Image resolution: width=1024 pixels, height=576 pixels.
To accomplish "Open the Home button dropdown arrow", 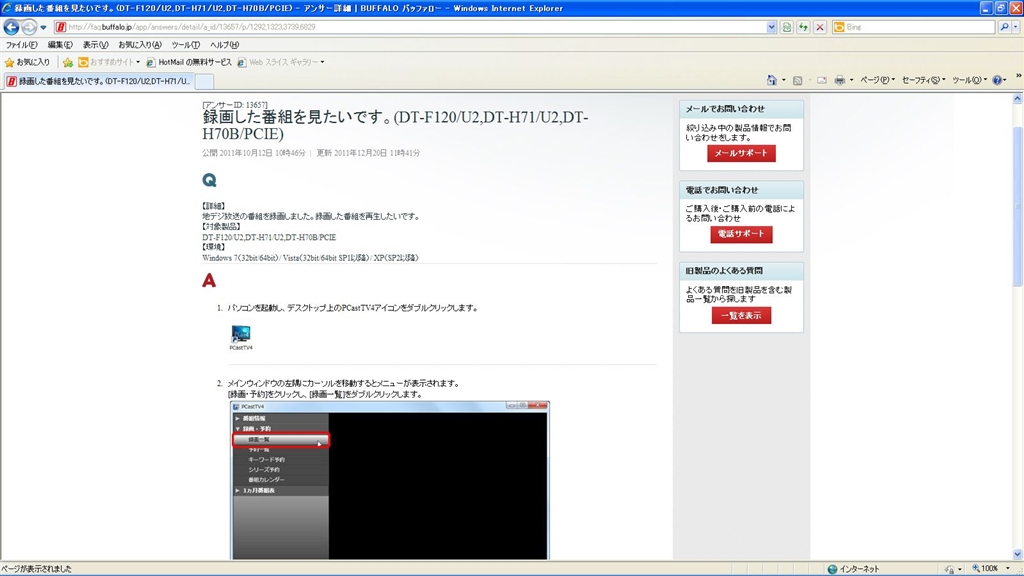I will pos(784,80).
